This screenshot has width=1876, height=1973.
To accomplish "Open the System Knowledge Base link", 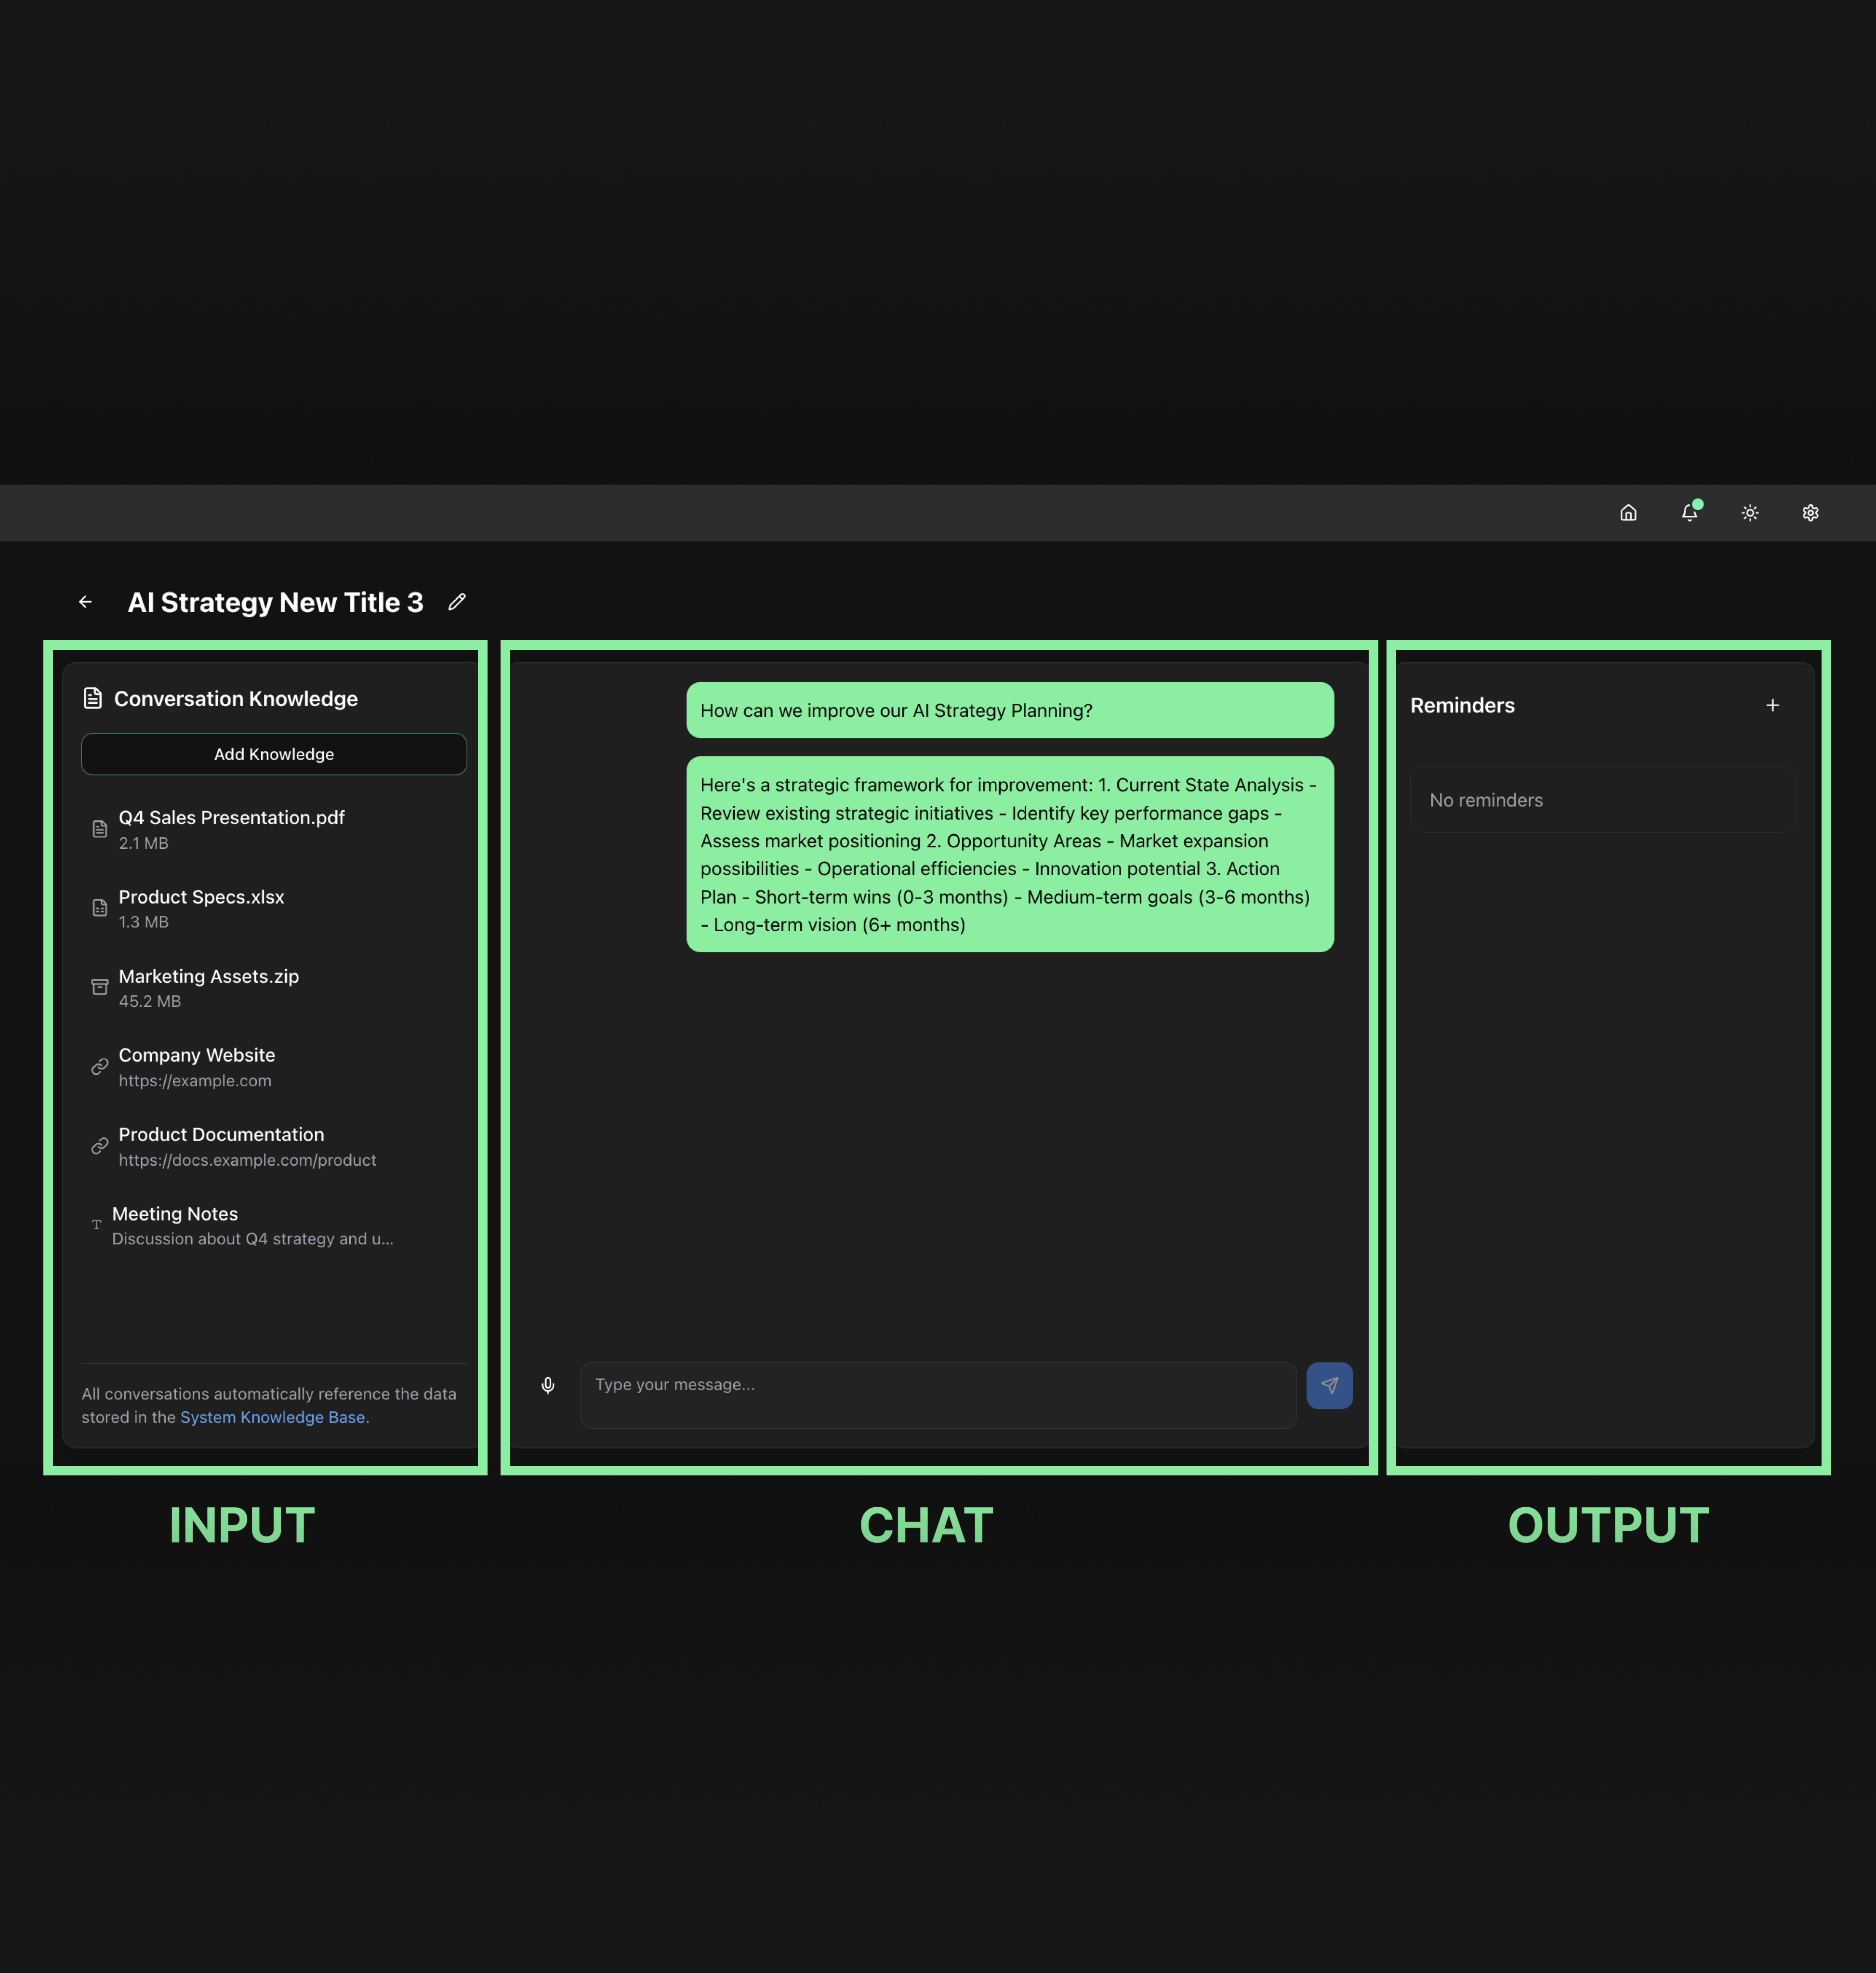I will coord(272,1417).
